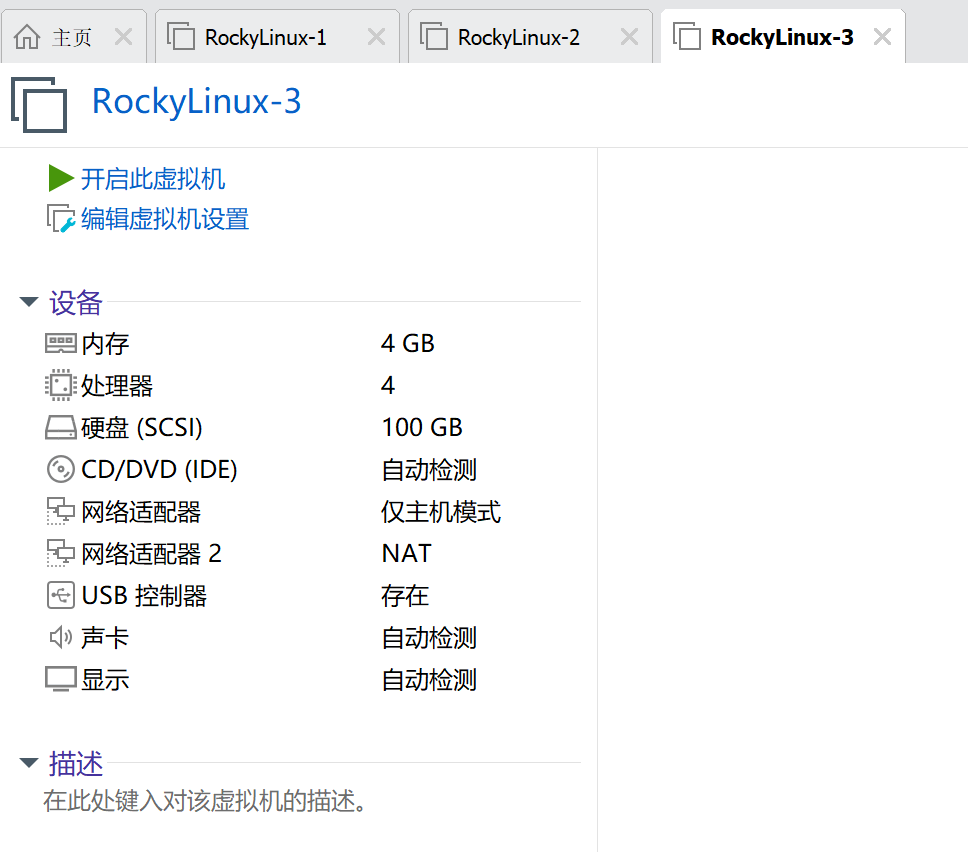The height and width of the screenshot is (852, 968).
Task: Click the NAT network value
Action: (x=407, y=553)
